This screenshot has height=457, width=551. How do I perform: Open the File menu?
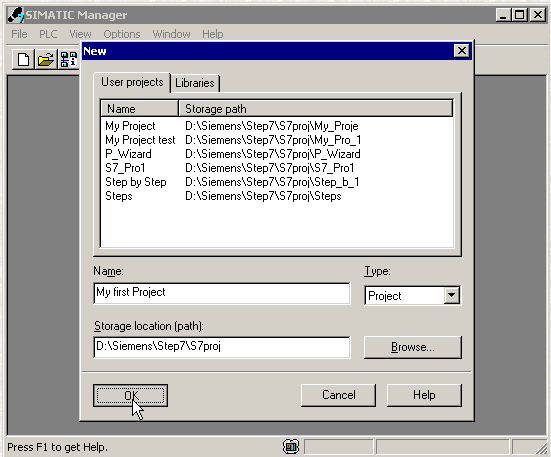(19, 34)
